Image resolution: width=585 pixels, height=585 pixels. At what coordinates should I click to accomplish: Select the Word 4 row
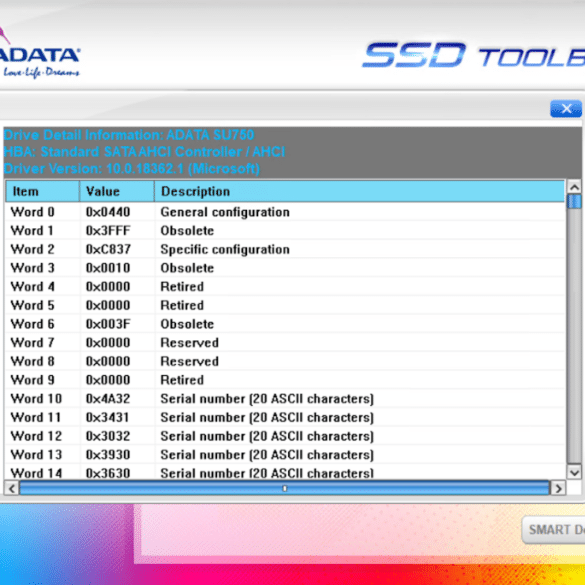(x=285, y=287)
